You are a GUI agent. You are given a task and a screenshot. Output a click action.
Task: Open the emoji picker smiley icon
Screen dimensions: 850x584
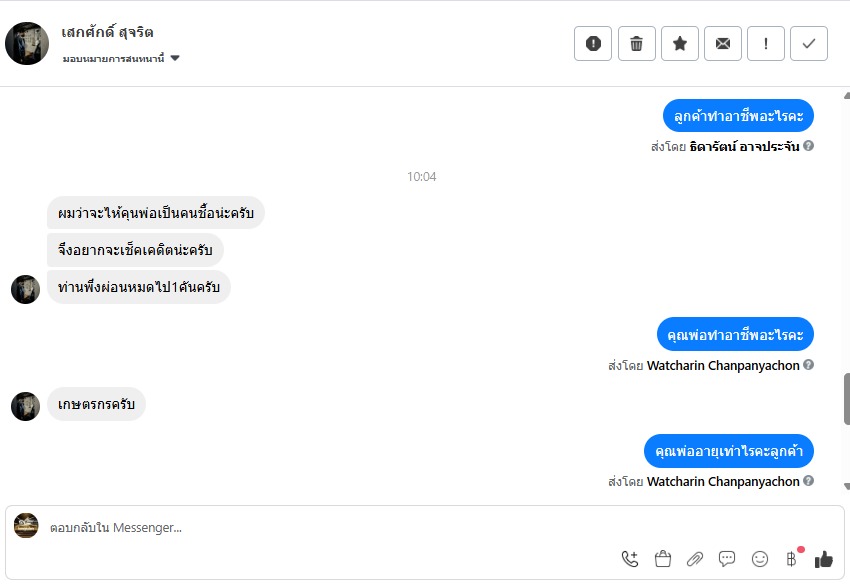click(x=760, y=559)
